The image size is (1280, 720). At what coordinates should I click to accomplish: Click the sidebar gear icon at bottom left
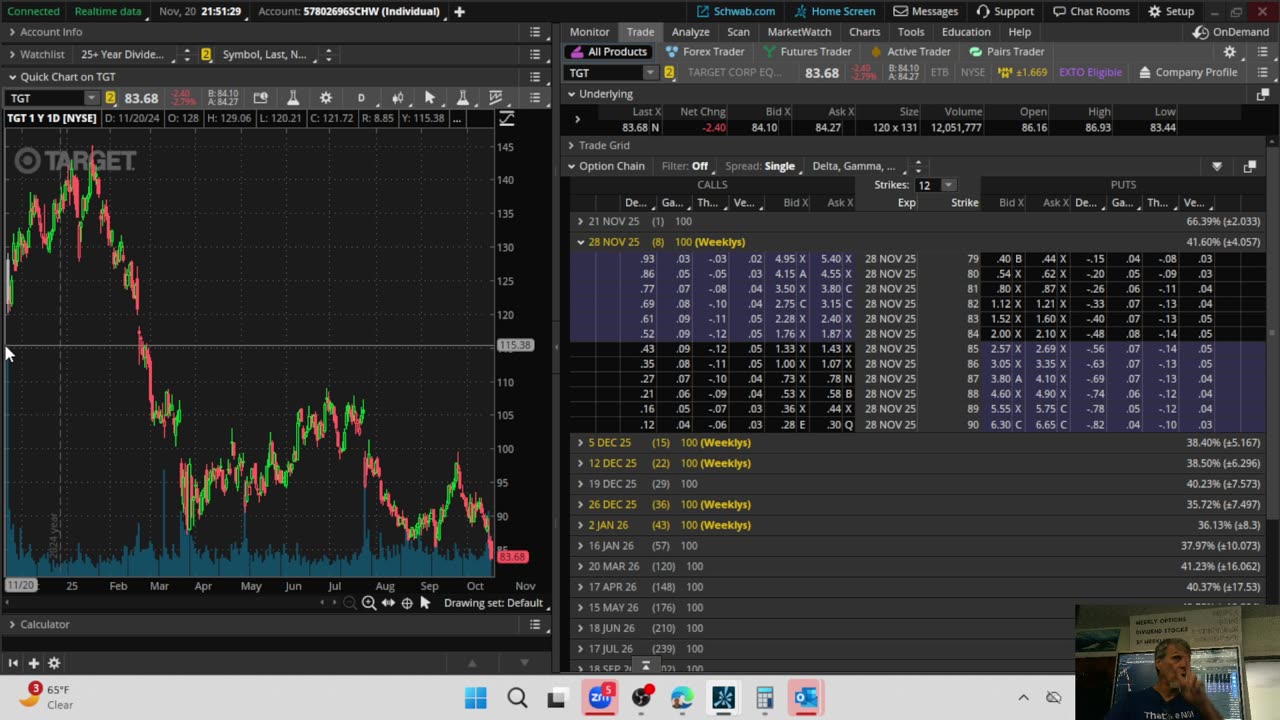click(x=54, y=663)
